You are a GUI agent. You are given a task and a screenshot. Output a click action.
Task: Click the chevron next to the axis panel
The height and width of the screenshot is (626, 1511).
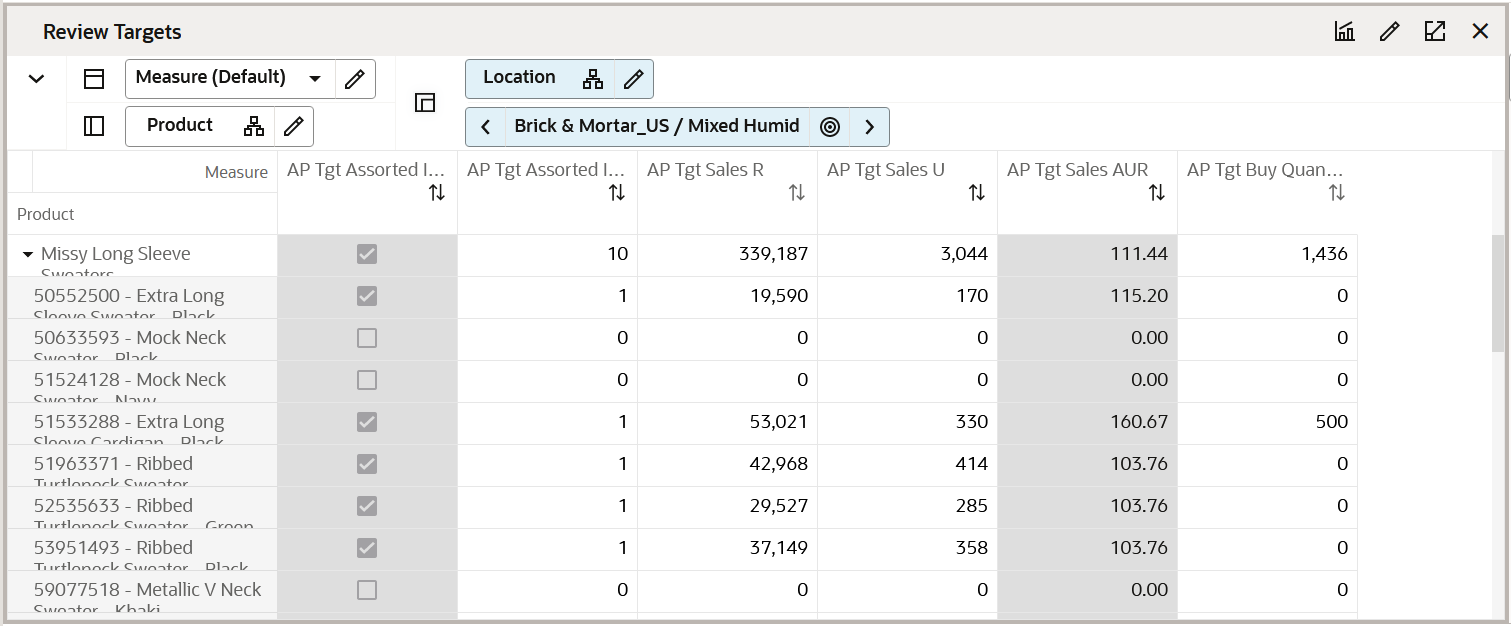point(37,76)
